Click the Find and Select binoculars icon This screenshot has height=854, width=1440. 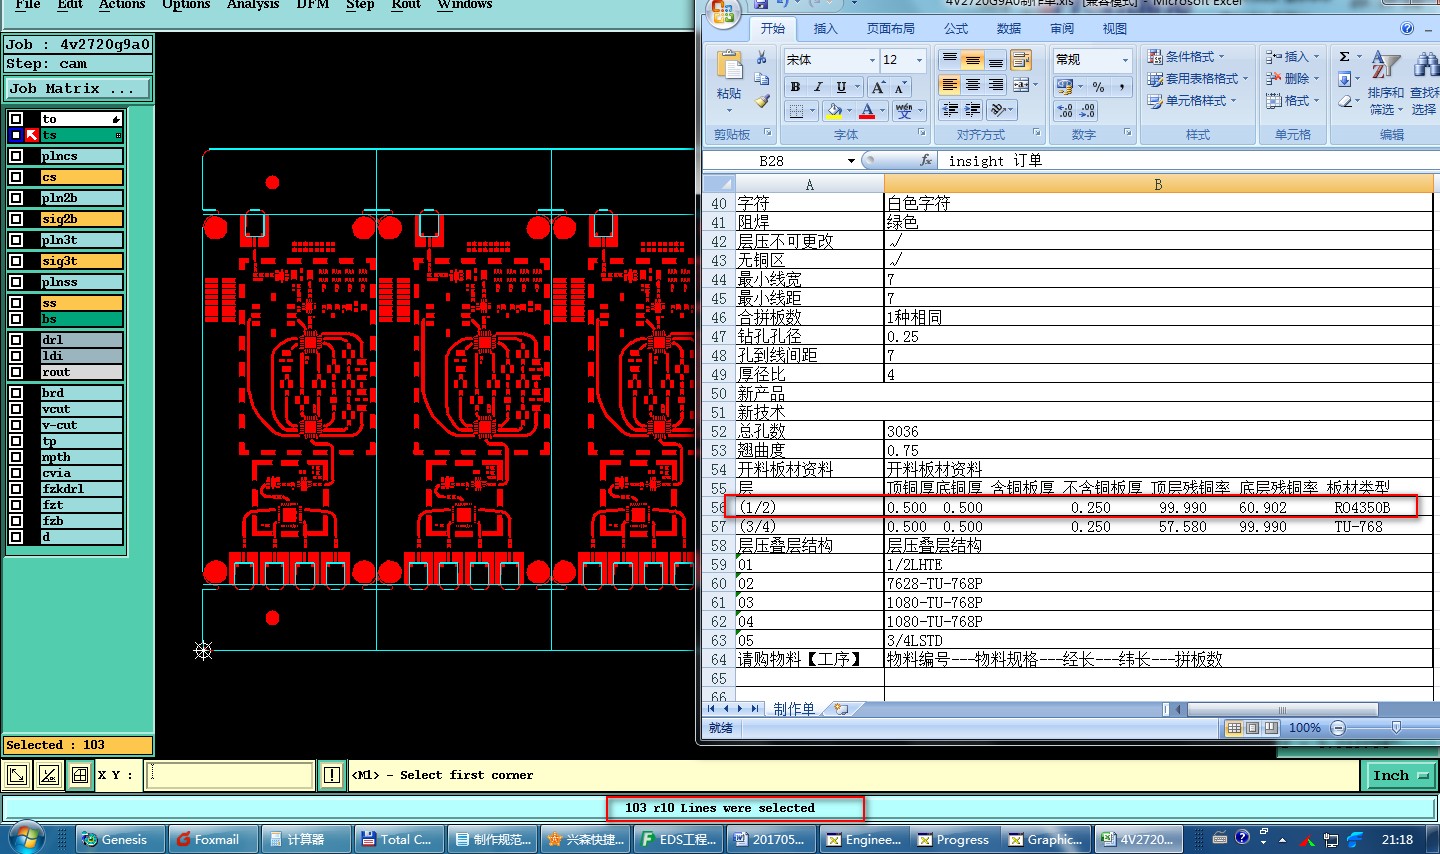point(1426,66)
